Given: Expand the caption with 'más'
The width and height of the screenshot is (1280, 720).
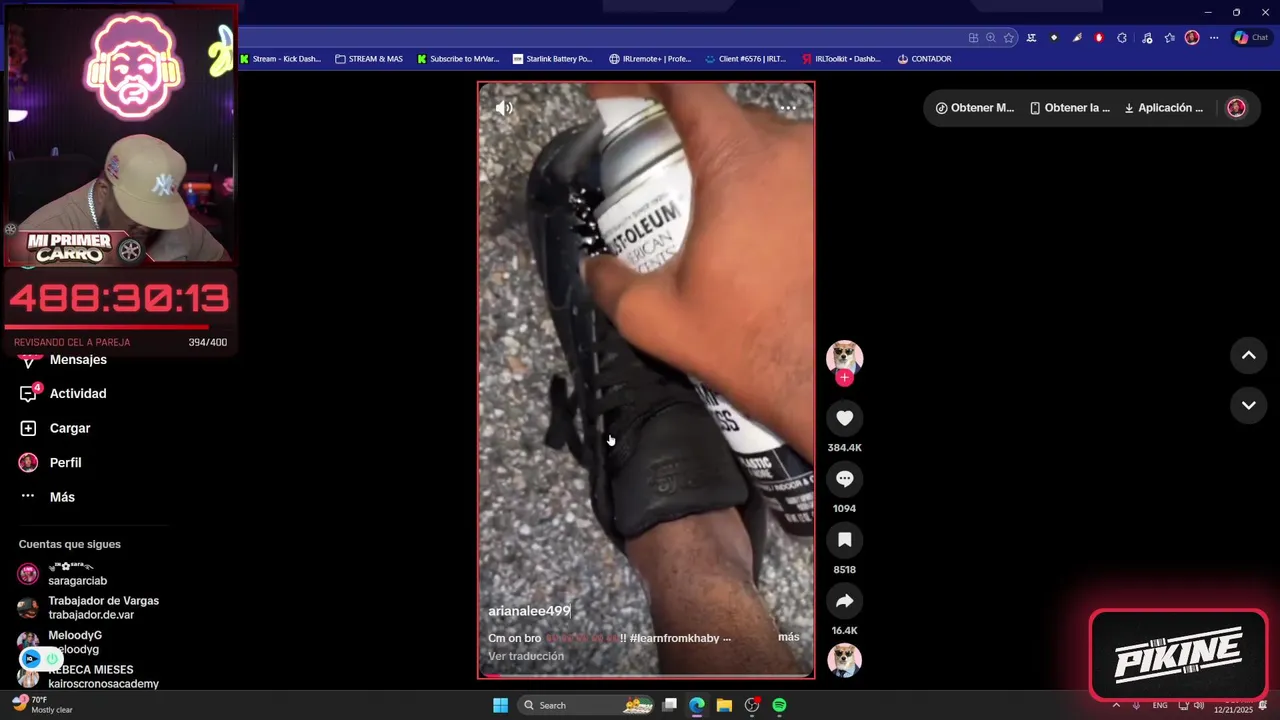Looking at the screenshot, I should [789, 637].
